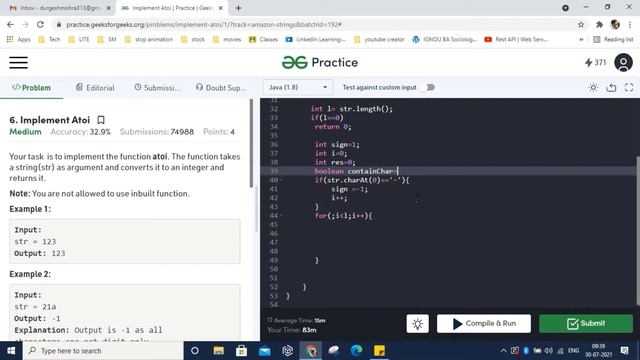Open the Reading list
The image size is (640, 360).
tap(613, 40)
